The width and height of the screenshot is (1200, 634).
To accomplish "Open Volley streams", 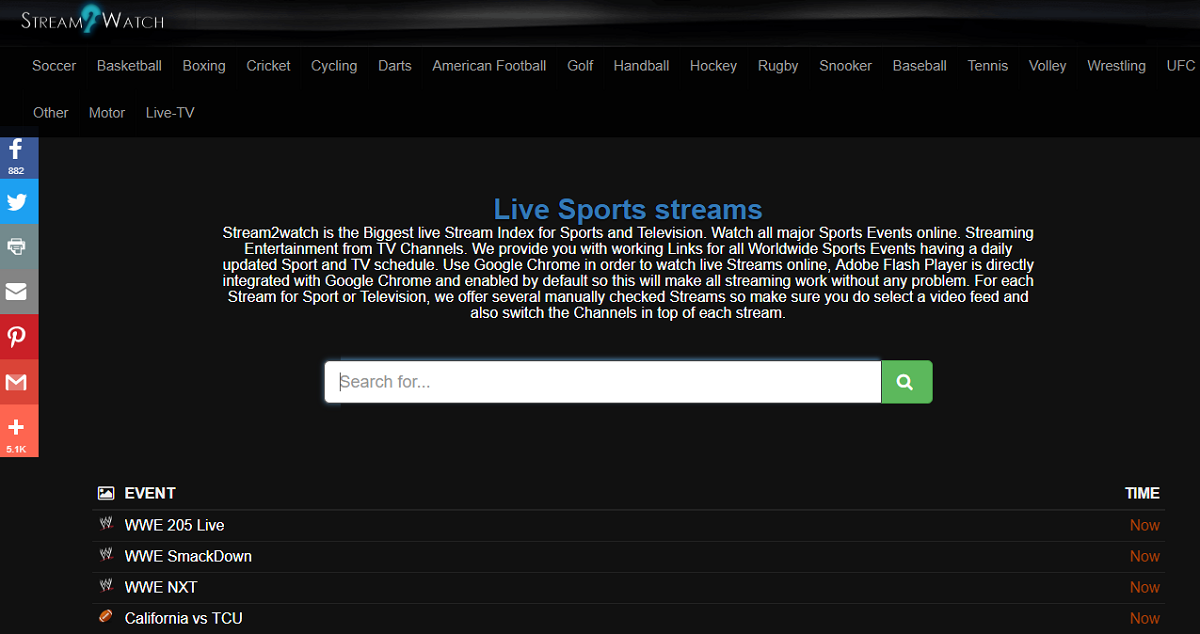I will pos(1048,66).
